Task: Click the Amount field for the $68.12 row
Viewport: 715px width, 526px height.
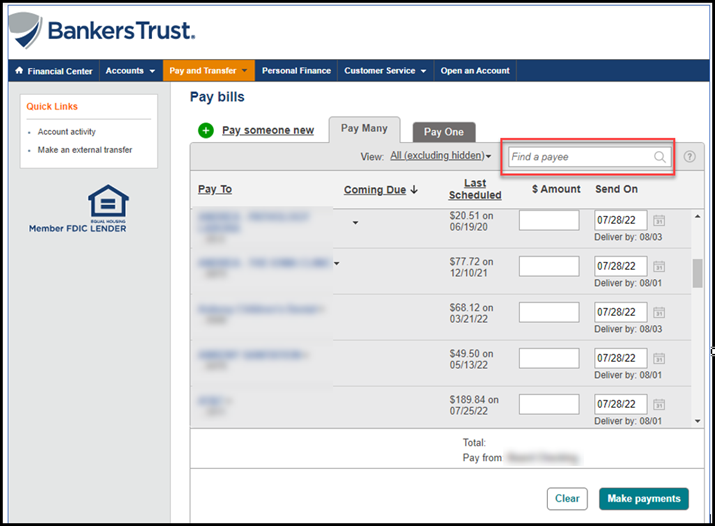Action: 549,312
